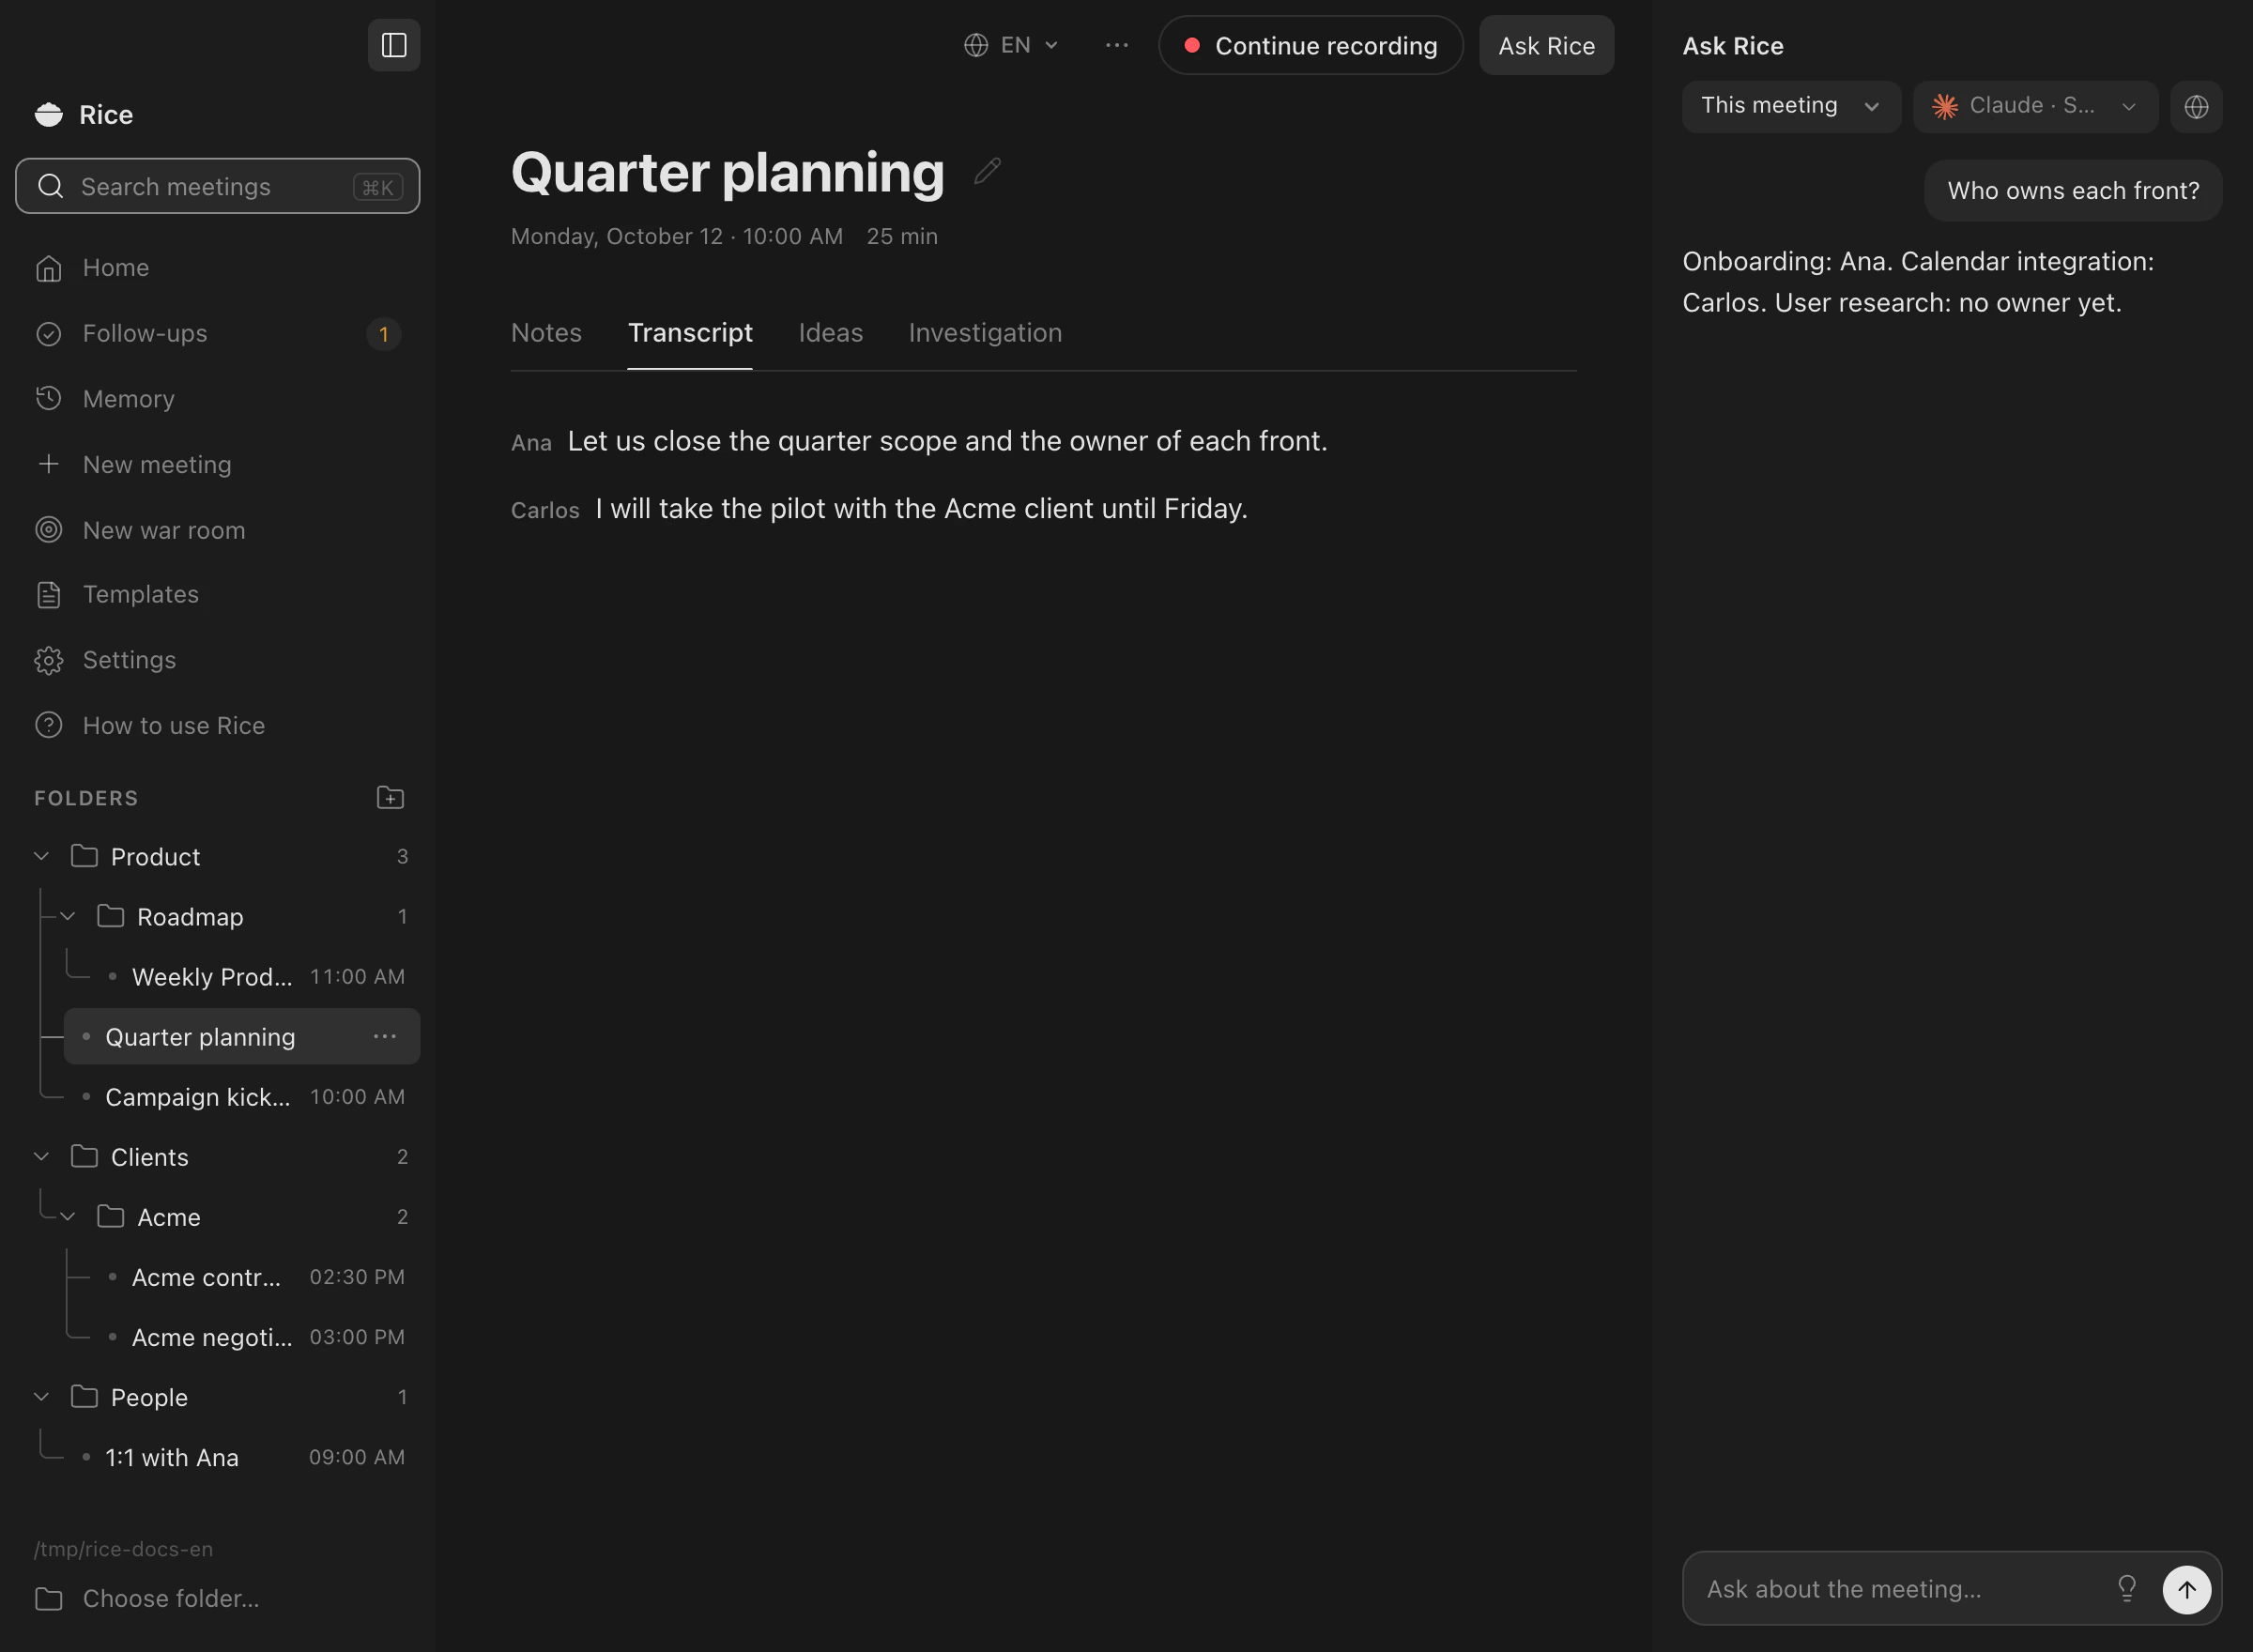The width and height of the screenshot is (2253, 1652).
Task: Go to Home in sidebar
Action: pyautogui.click(x=217, y=268)
